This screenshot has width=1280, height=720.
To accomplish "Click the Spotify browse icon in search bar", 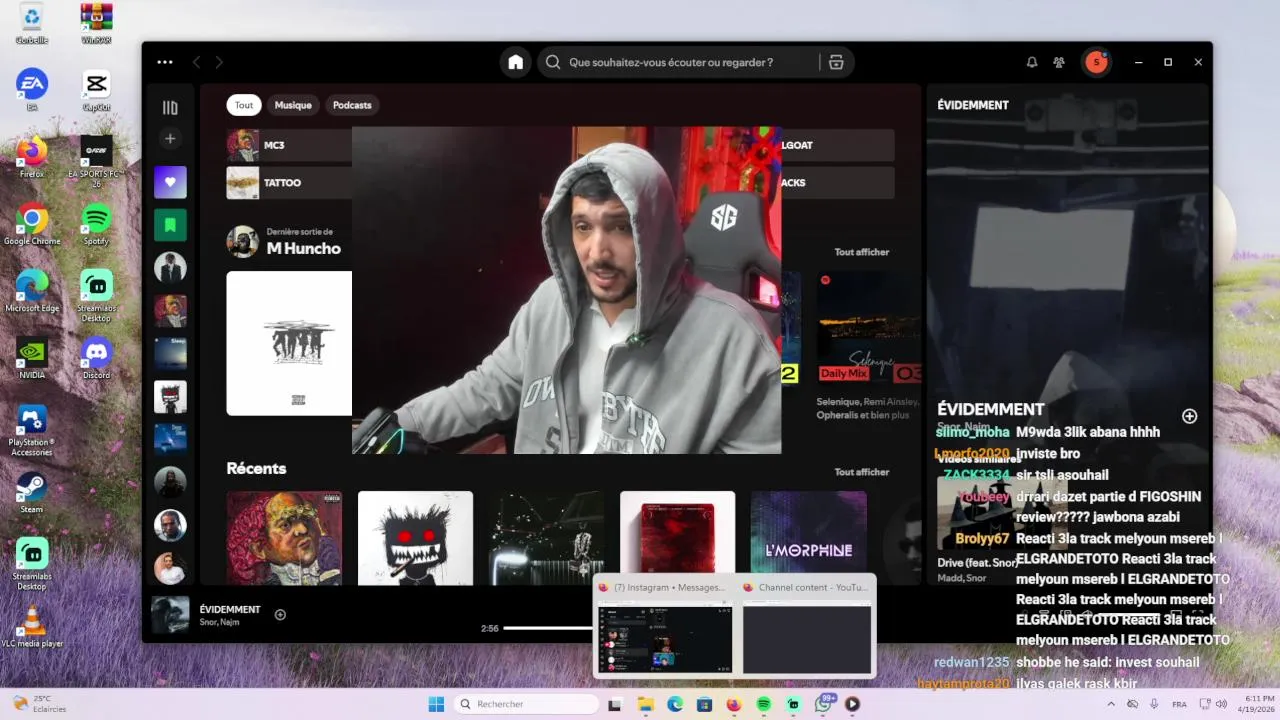I will (836, 62).
